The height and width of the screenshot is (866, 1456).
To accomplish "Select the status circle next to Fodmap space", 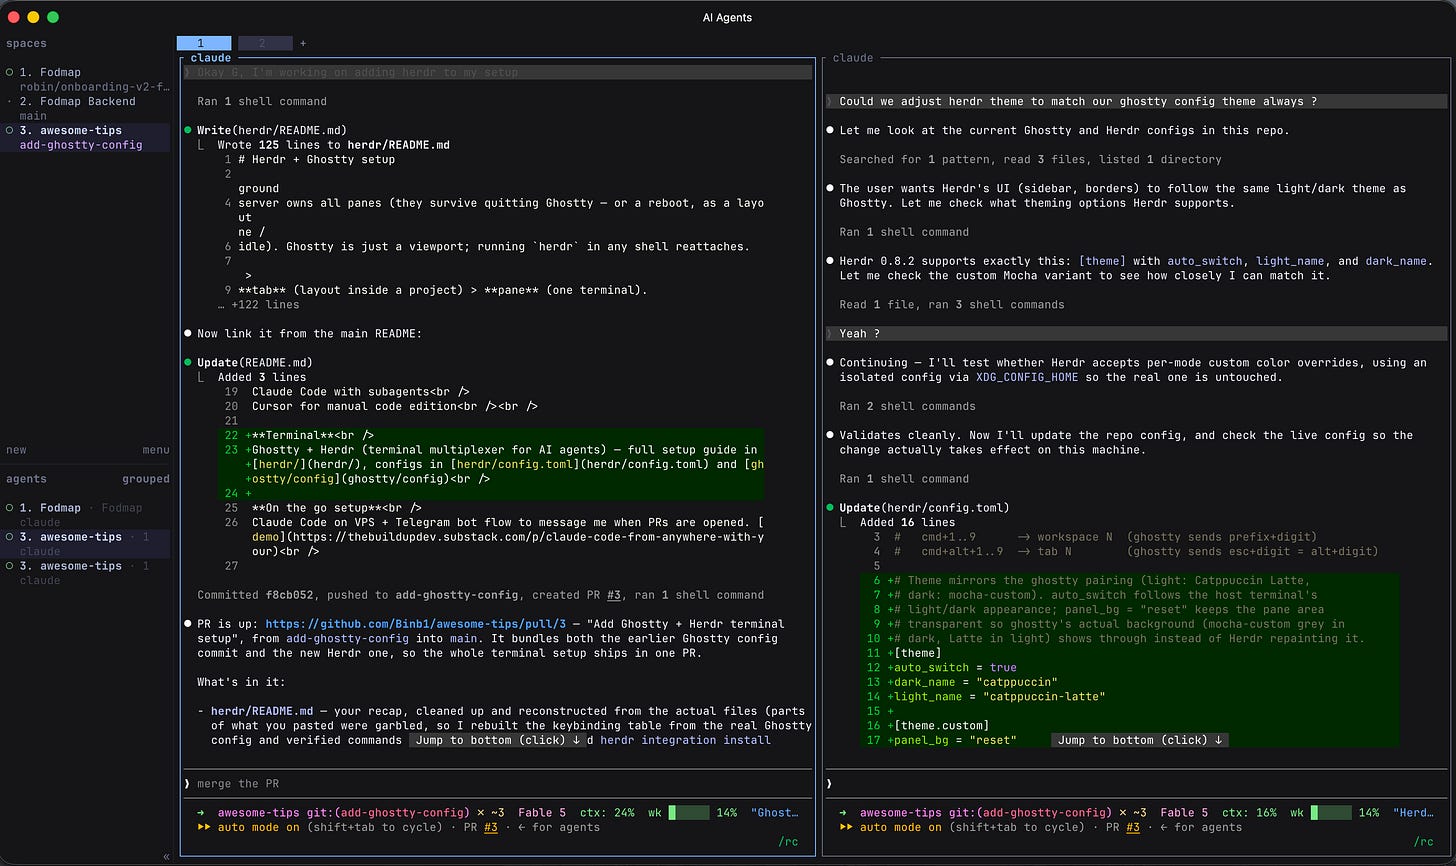I will pyautogui.click(x=9, y=73).
